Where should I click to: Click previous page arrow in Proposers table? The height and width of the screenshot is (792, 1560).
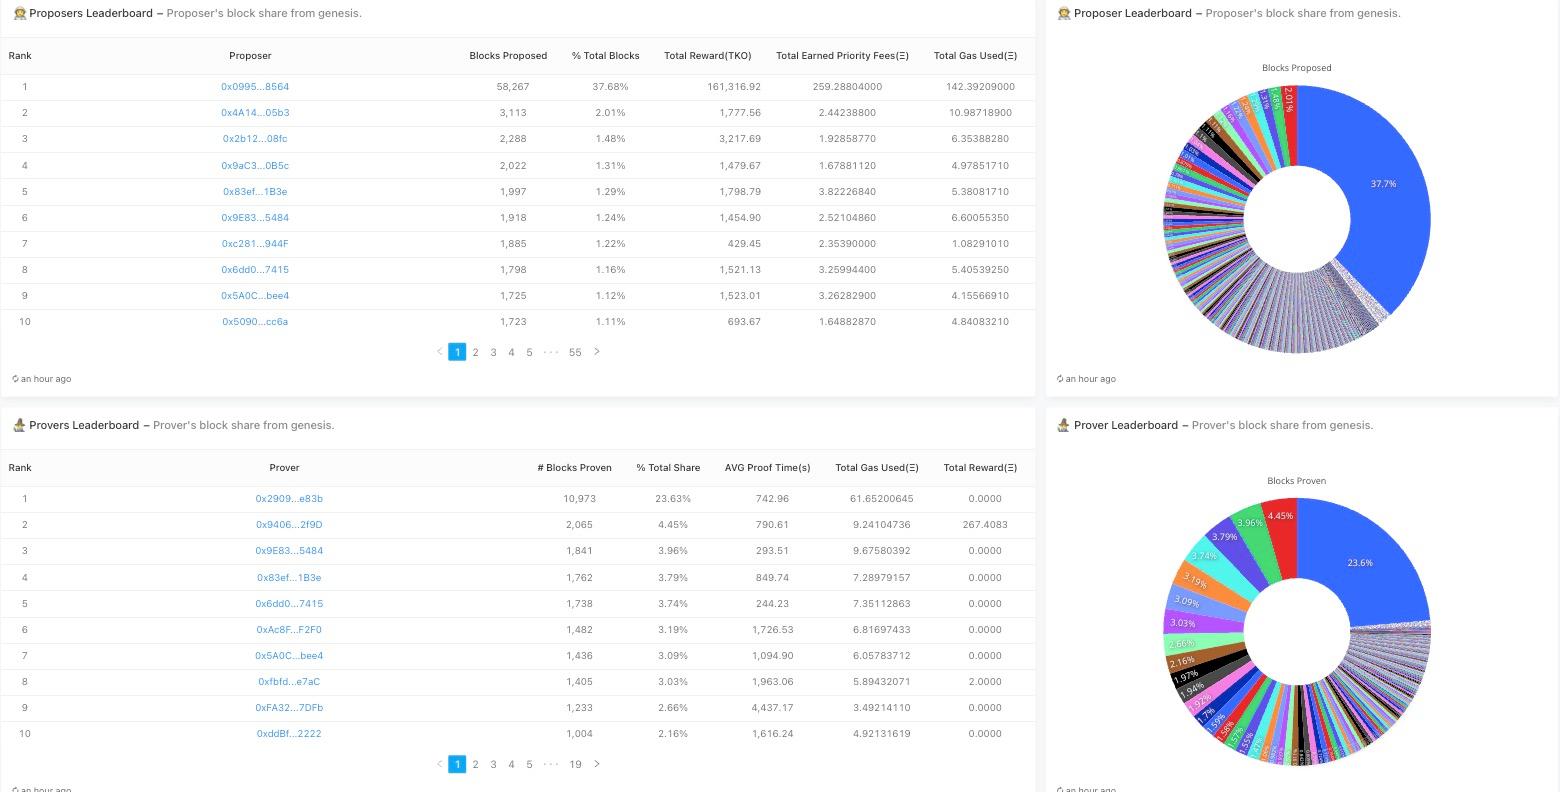point(439,352)
